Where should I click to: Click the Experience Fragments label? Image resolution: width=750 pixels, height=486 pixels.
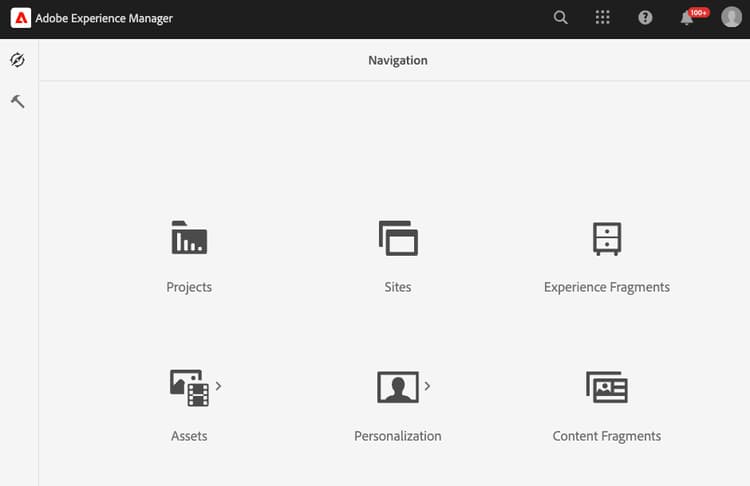607,287
